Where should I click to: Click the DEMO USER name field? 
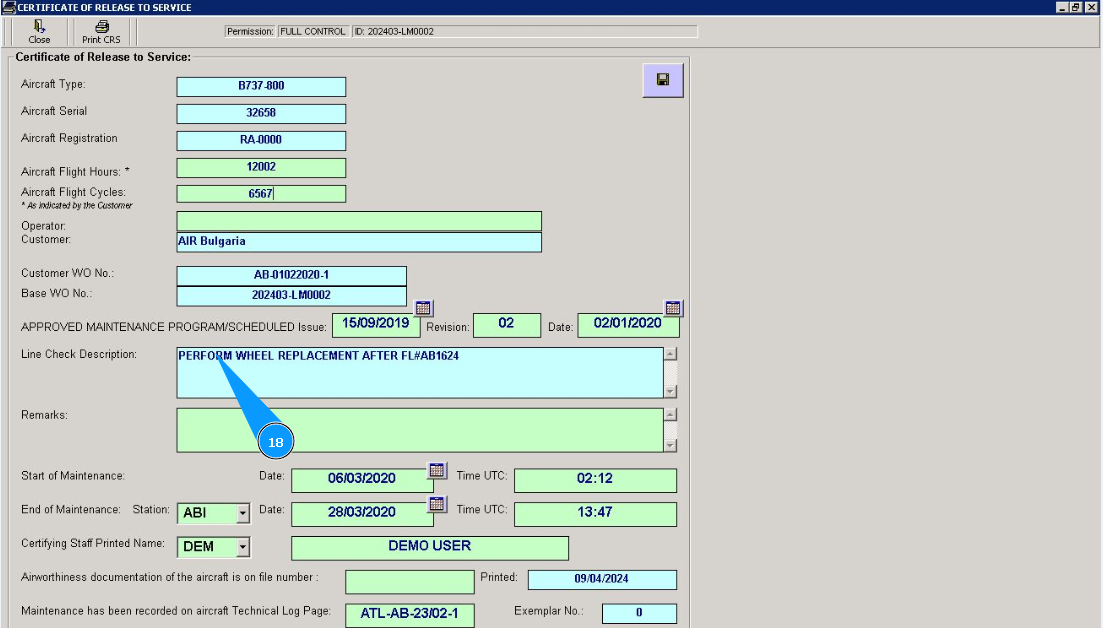[x=429, y=547]
